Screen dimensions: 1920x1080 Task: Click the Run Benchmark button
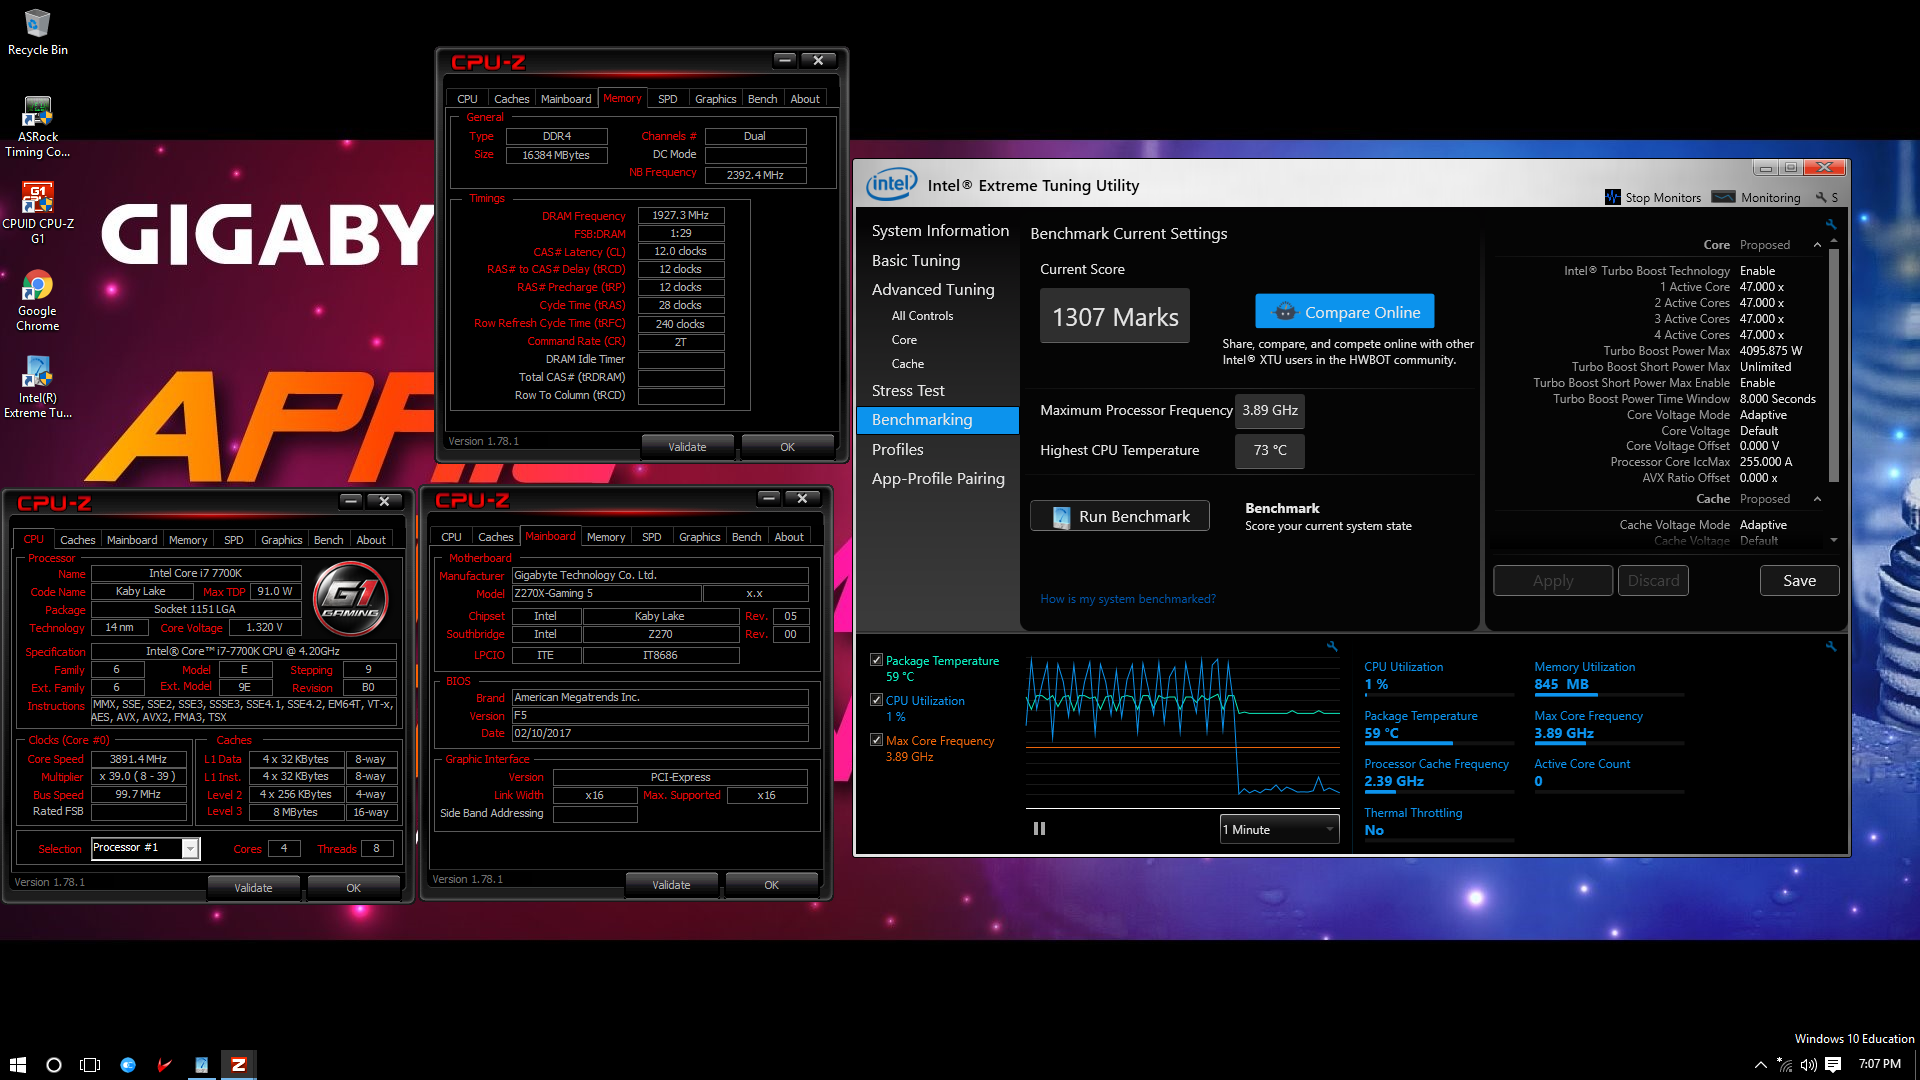tap(1119, 516)
